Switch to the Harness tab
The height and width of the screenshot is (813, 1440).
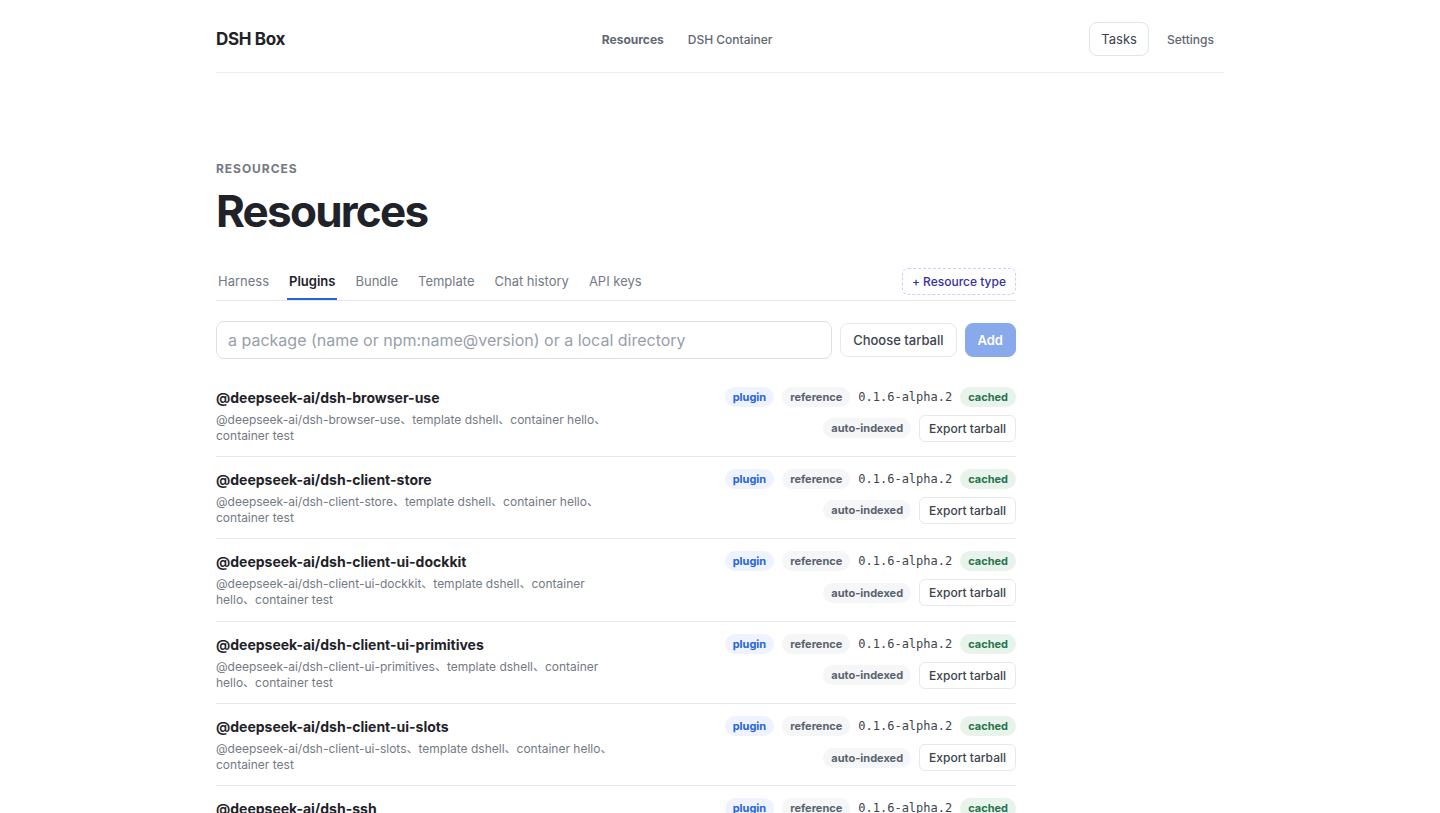pyautogui.click(x=243, y=281)
